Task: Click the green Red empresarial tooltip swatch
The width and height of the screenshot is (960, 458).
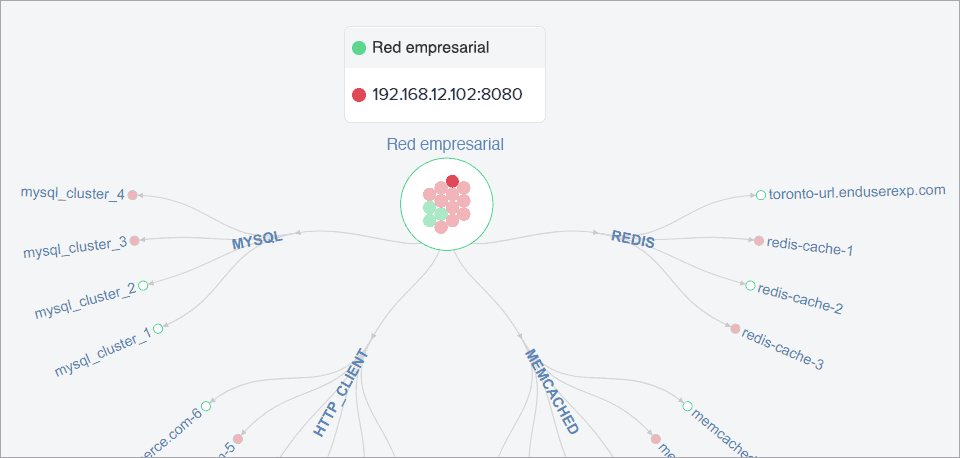Action: click(x=359, y=48)
